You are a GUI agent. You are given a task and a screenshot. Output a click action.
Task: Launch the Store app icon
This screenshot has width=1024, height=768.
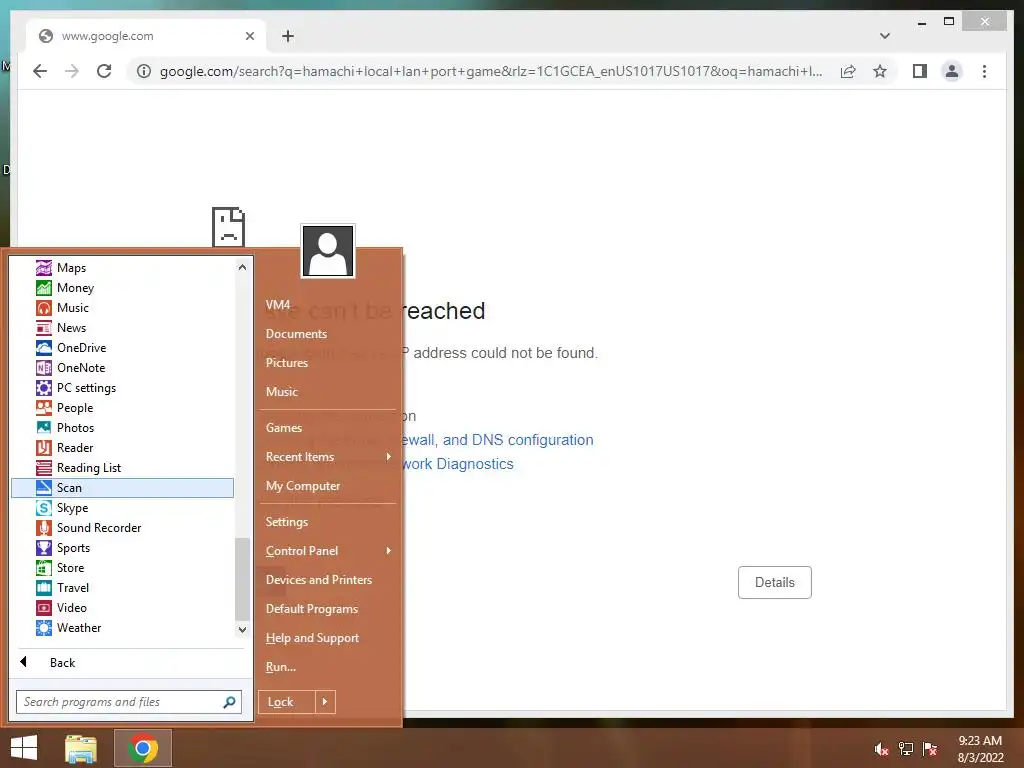click(x=44, y=568)
